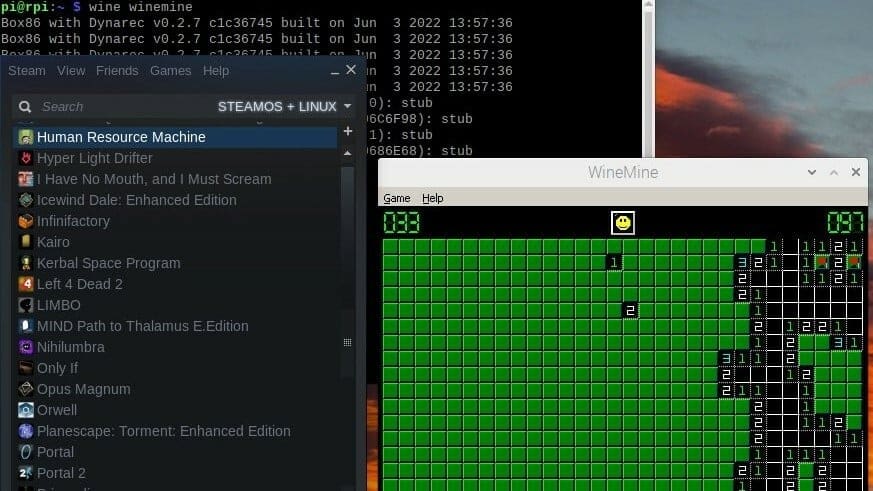
Task: Click the search magnifier icon in Steam
Action: tap(25, 106)
